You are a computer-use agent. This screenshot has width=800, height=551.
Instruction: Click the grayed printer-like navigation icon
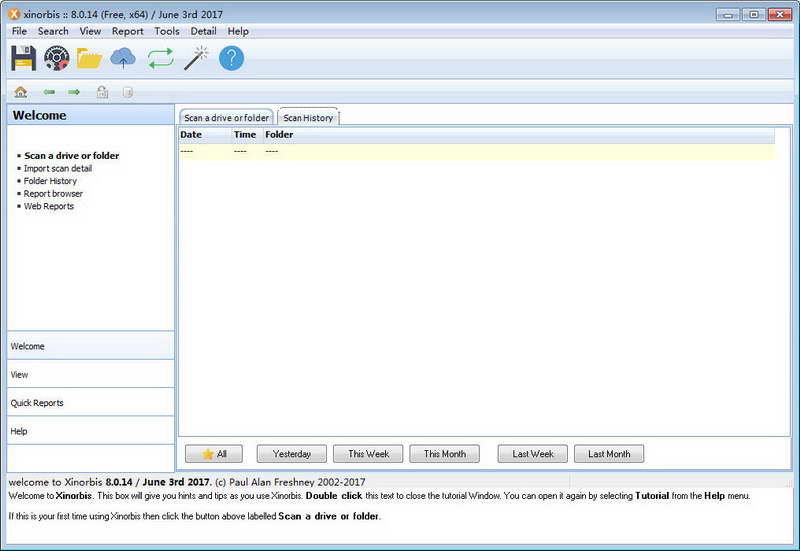point(103,92)
